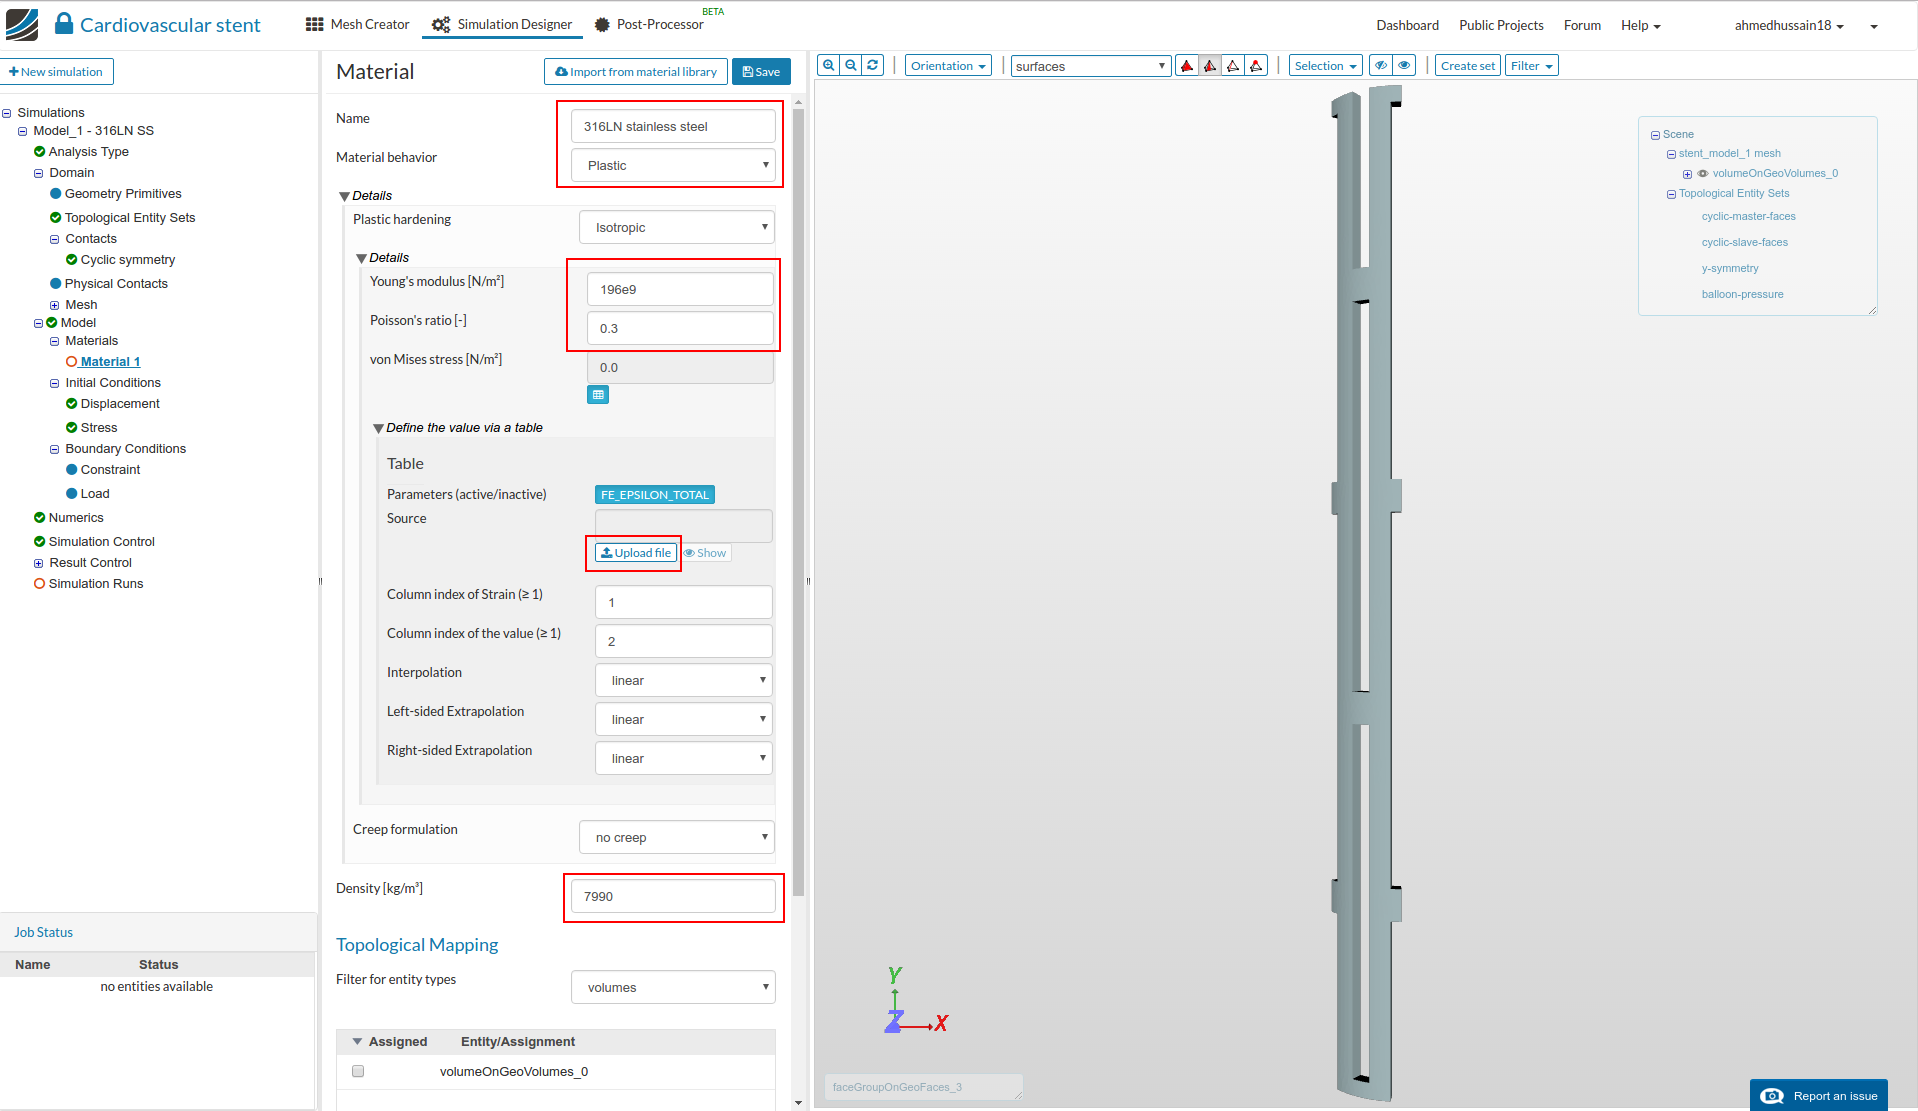Click the zoom out viewer icon
1918x1111 pixels.
click(851, 66)
